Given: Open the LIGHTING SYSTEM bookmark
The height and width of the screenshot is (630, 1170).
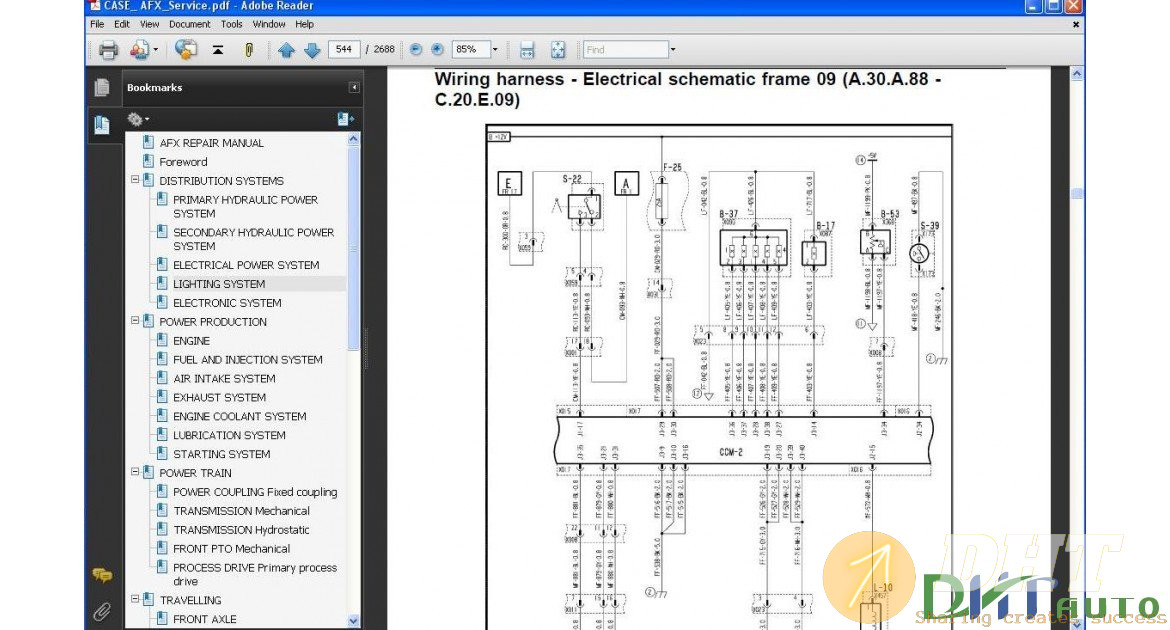Looking at the screenshot, I should (x=219, y=284).
